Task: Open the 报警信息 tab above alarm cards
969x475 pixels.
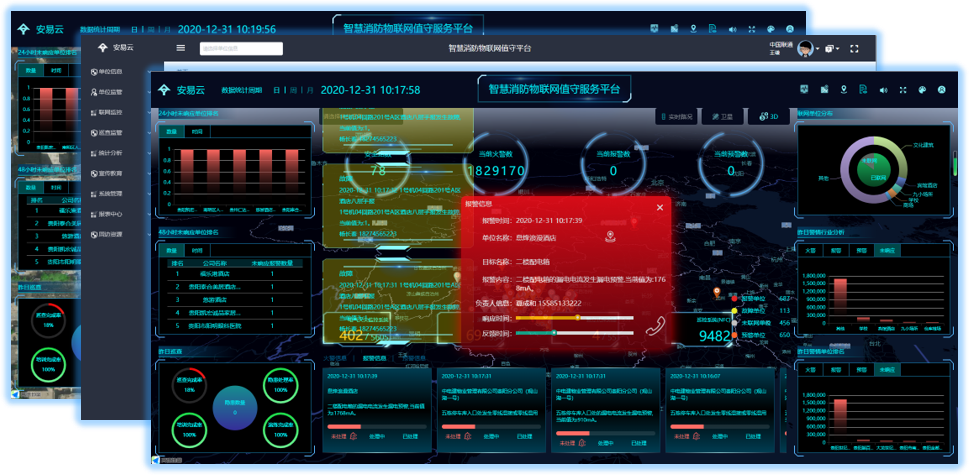Action: (374, 357)
